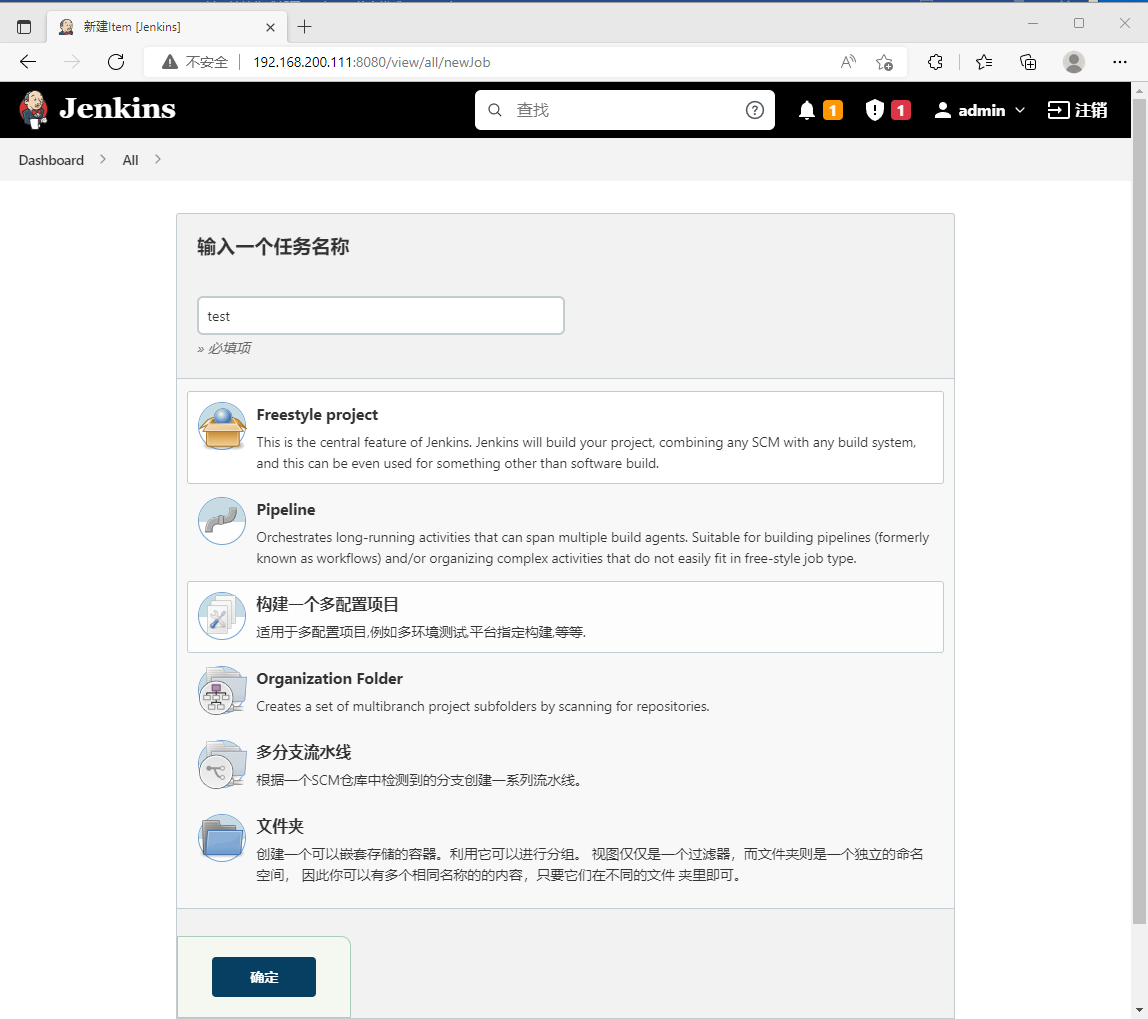The image size is (1148, 1019).
Task: Select the multibranch pipeline icon
Action: click(222, 764)
